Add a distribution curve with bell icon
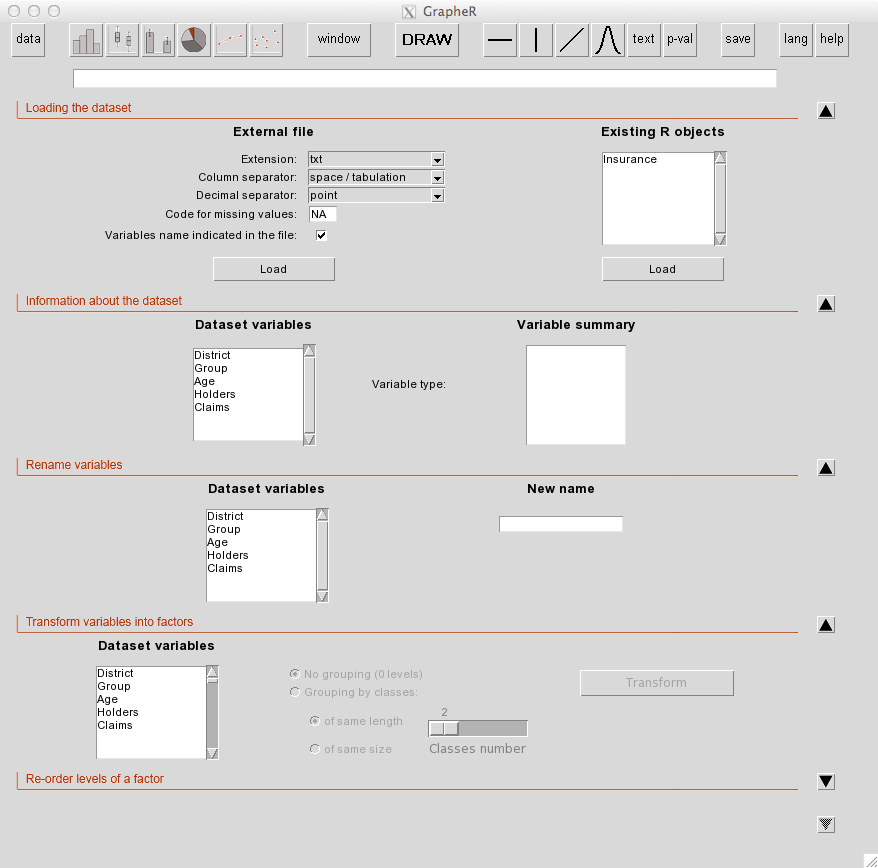This screenshot has width=878, height=868. click(608, 40)
